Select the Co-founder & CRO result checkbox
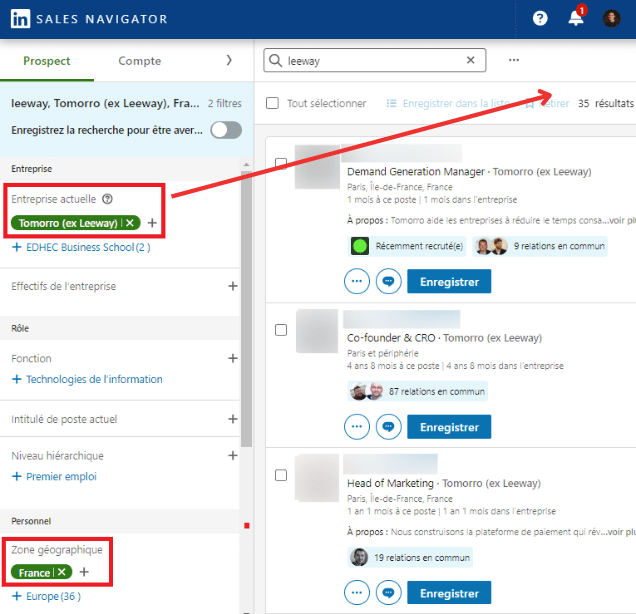The width and height of the screenshot is (636, 614). pyautogui.click(x=281, y=330)
